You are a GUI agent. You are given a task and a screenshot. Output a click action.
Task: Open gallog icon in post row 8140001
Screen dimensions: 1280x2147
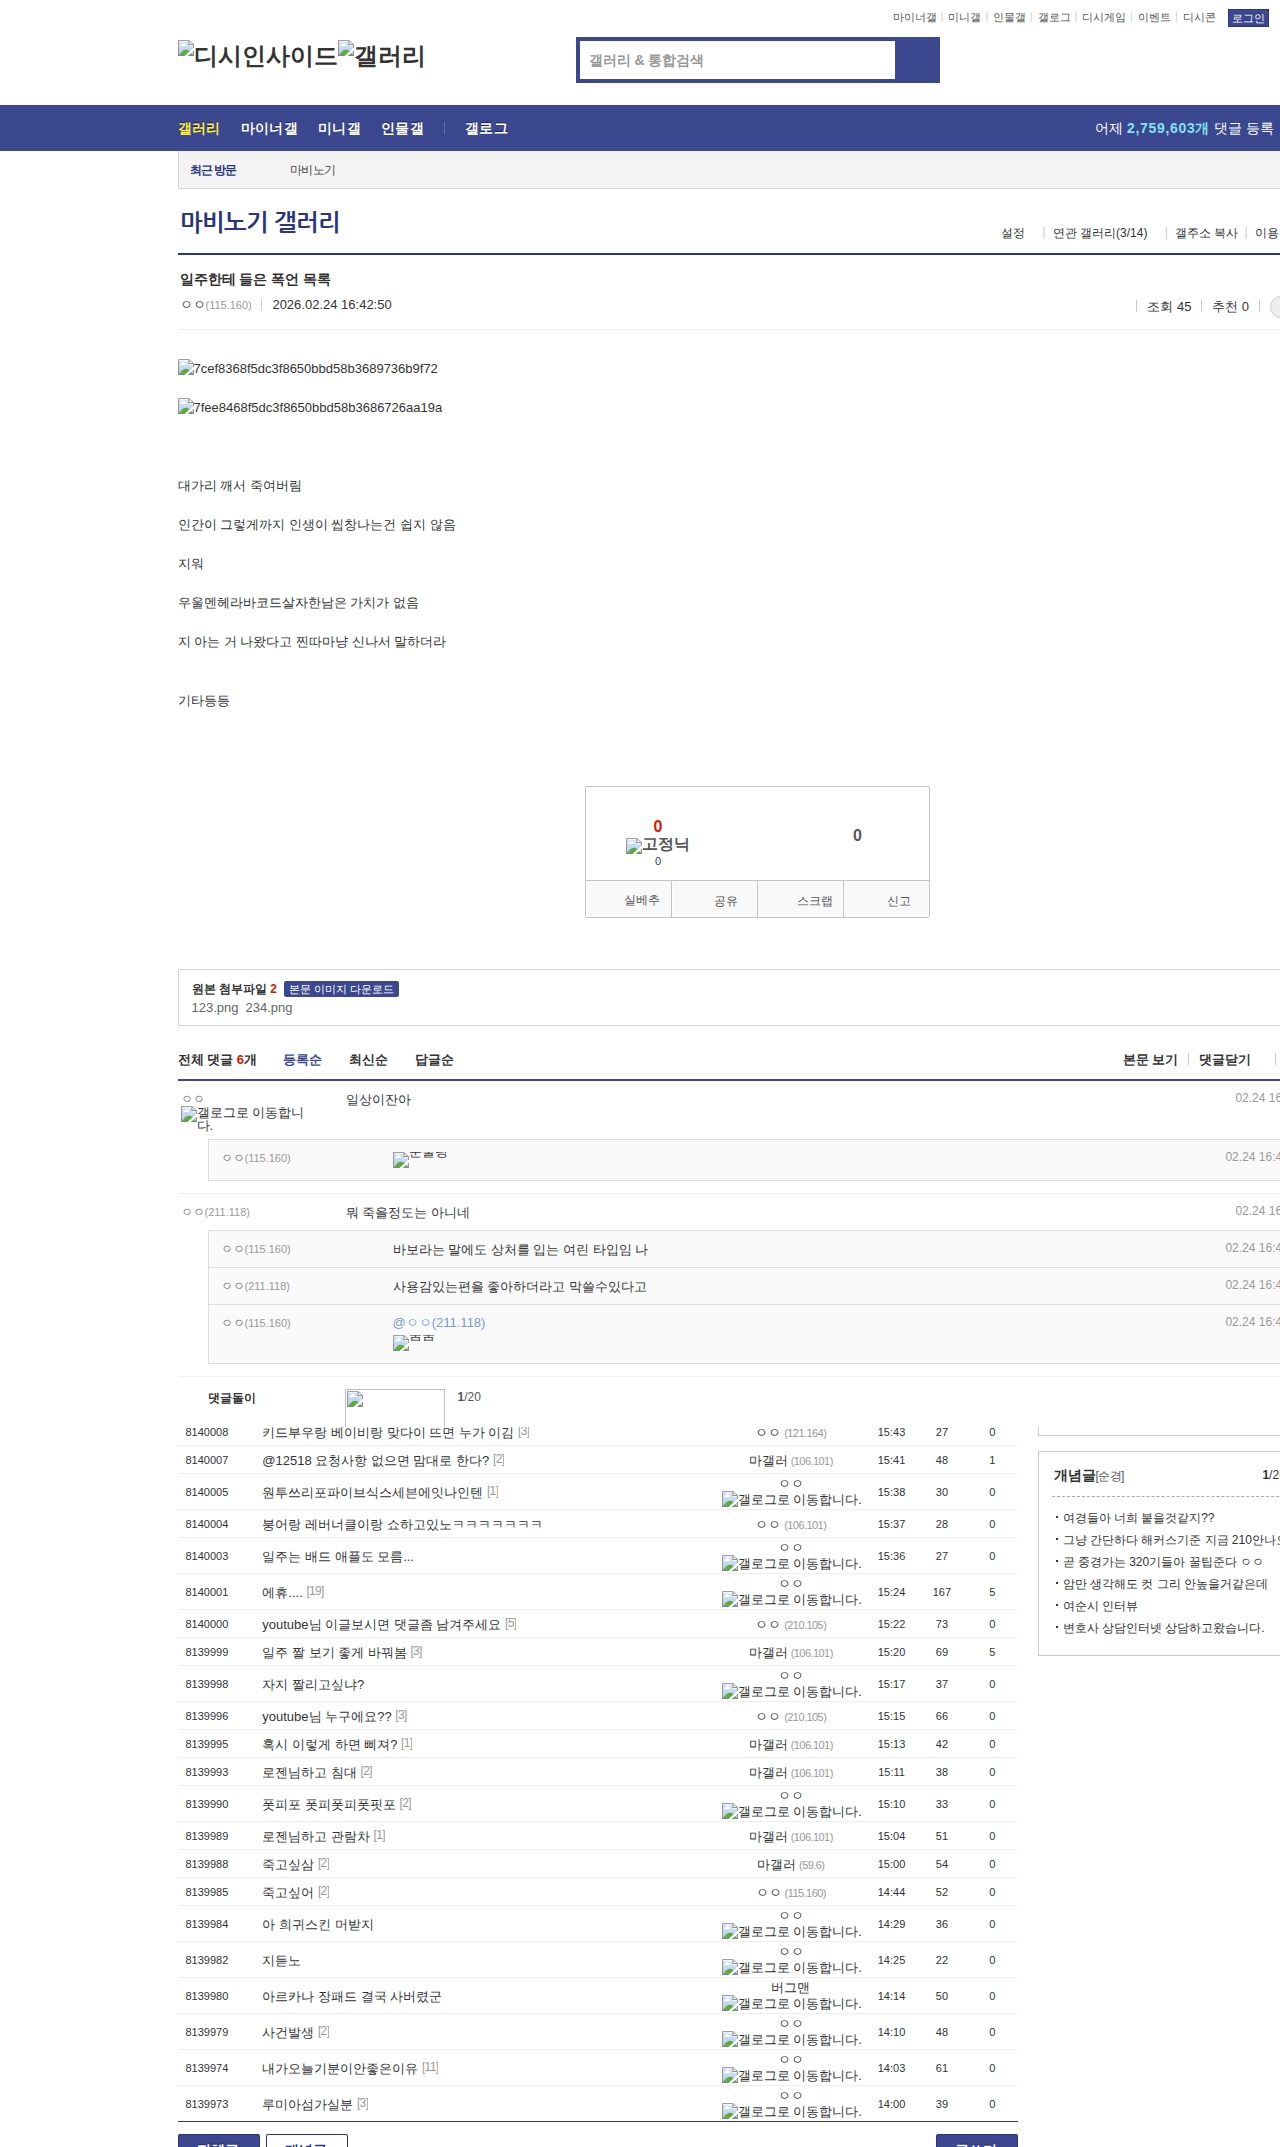pos(791,1599)
